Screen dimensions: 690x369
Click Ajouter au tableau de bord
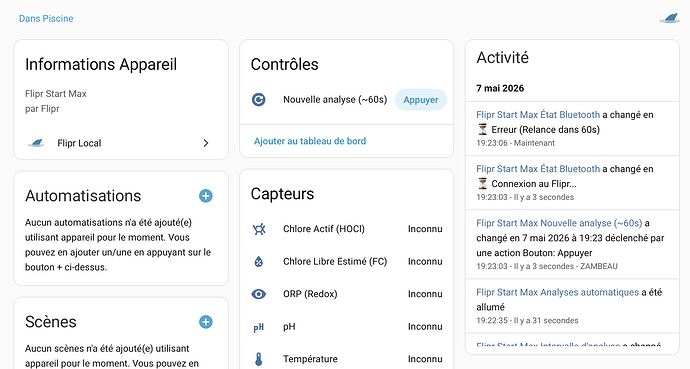[x=310, y=141]
